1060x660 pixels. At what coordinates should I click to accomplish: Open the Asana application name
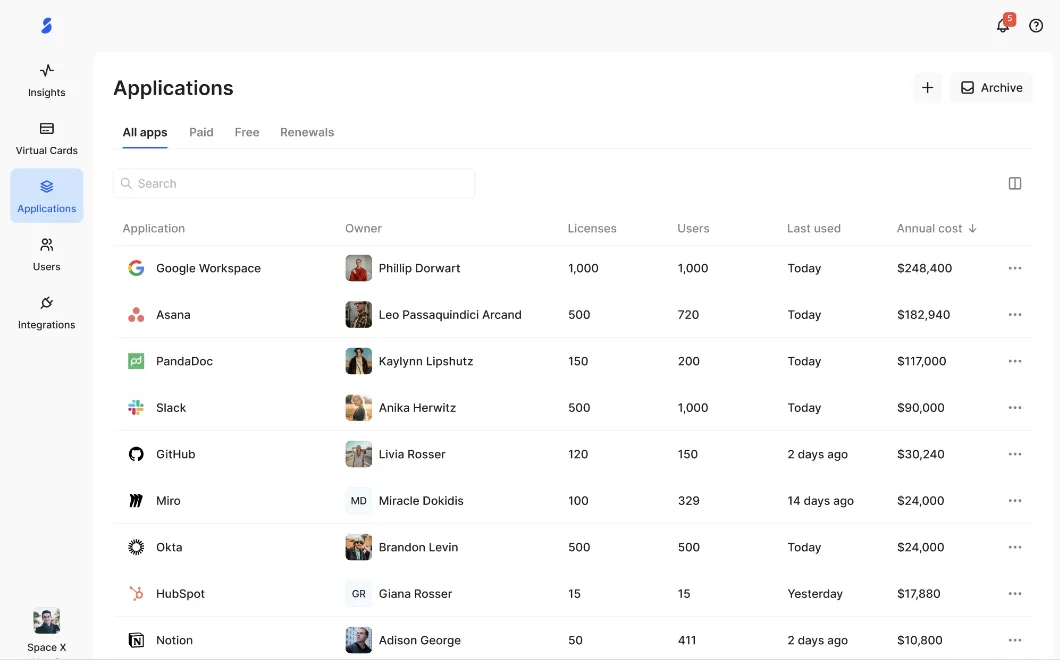click(173, 315)
